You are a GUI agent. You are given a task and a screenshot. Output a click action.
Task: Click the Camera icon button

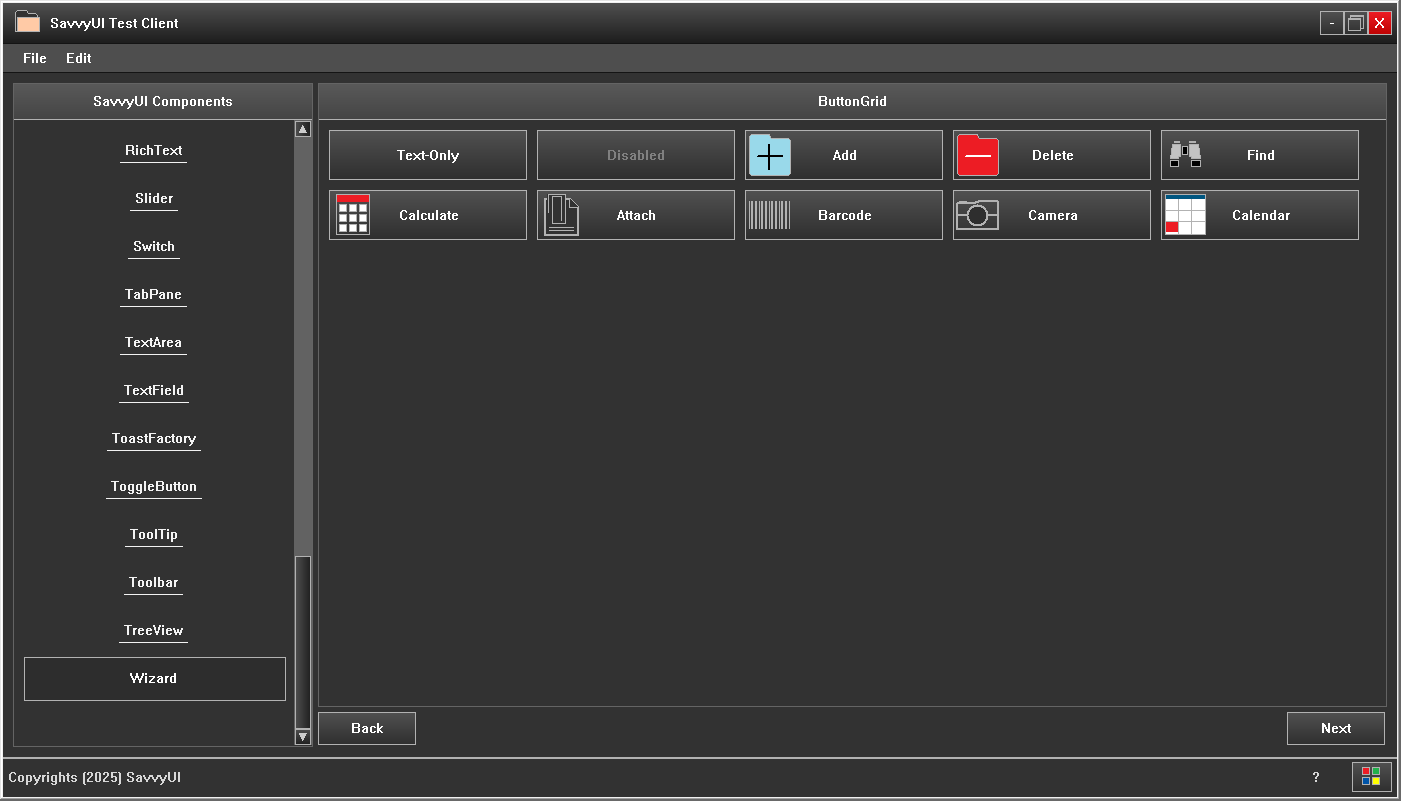coord(1051,215)
